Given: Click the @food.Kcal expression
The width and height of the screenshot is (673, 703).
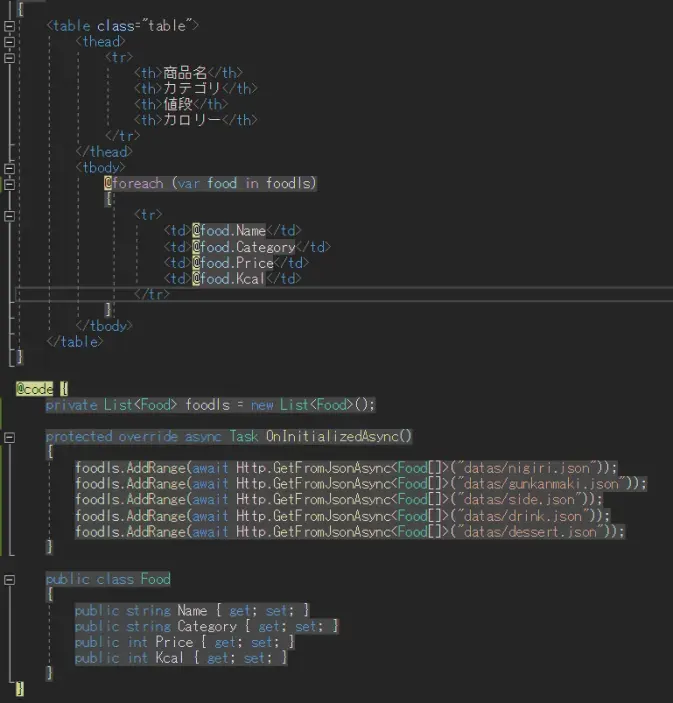Looking at the screenshot, I should pos(229,279).
